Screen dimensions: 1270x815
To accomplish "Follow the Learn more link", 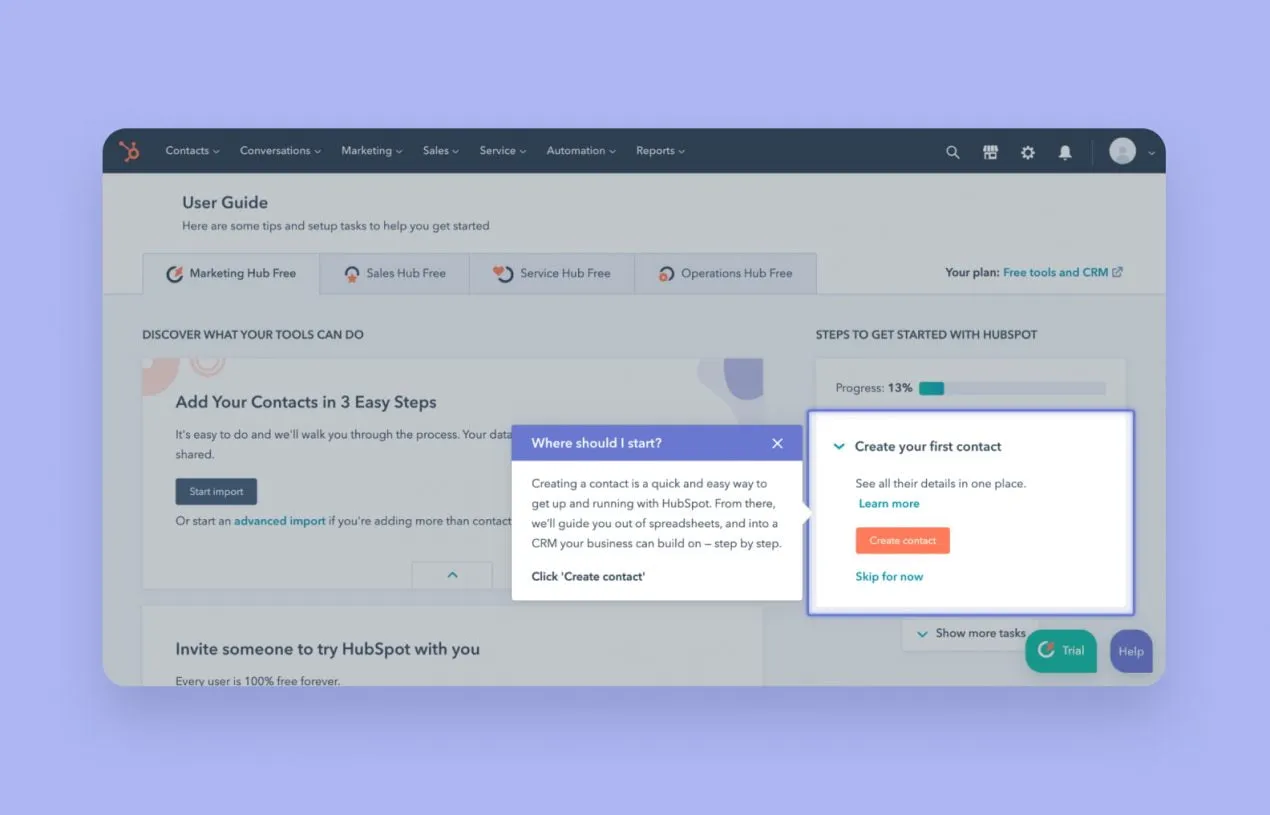I will (x=889, y=503).
